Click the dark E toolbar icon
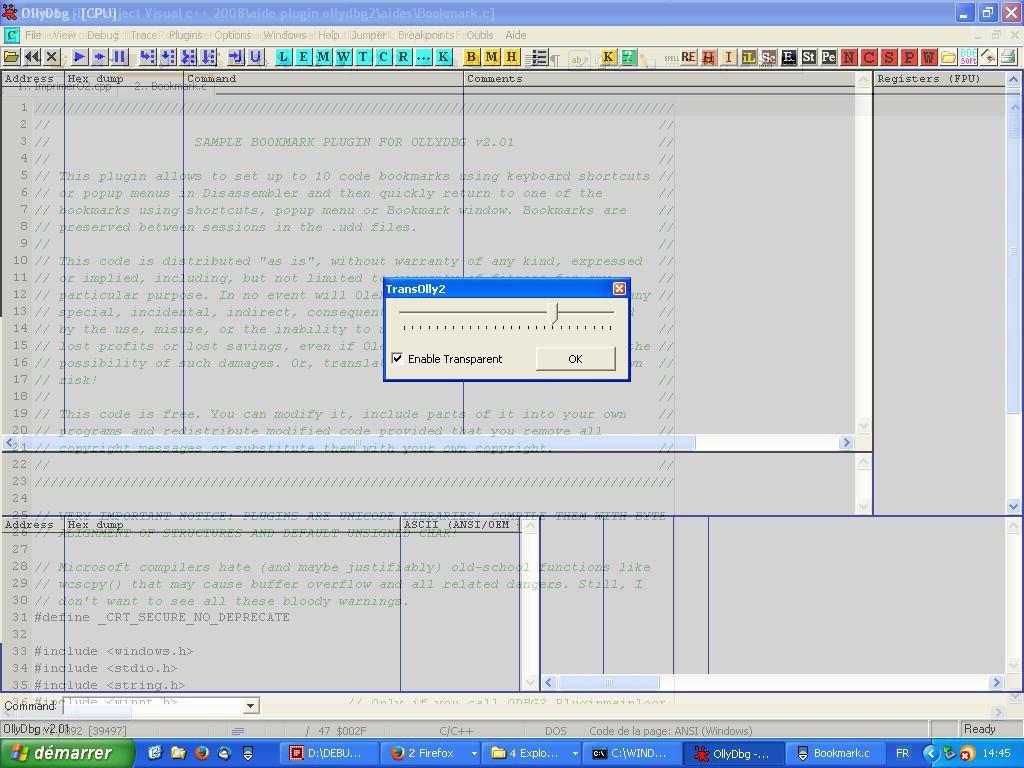The width and height of the screenshot is (1024, 768). pos(789,57)
